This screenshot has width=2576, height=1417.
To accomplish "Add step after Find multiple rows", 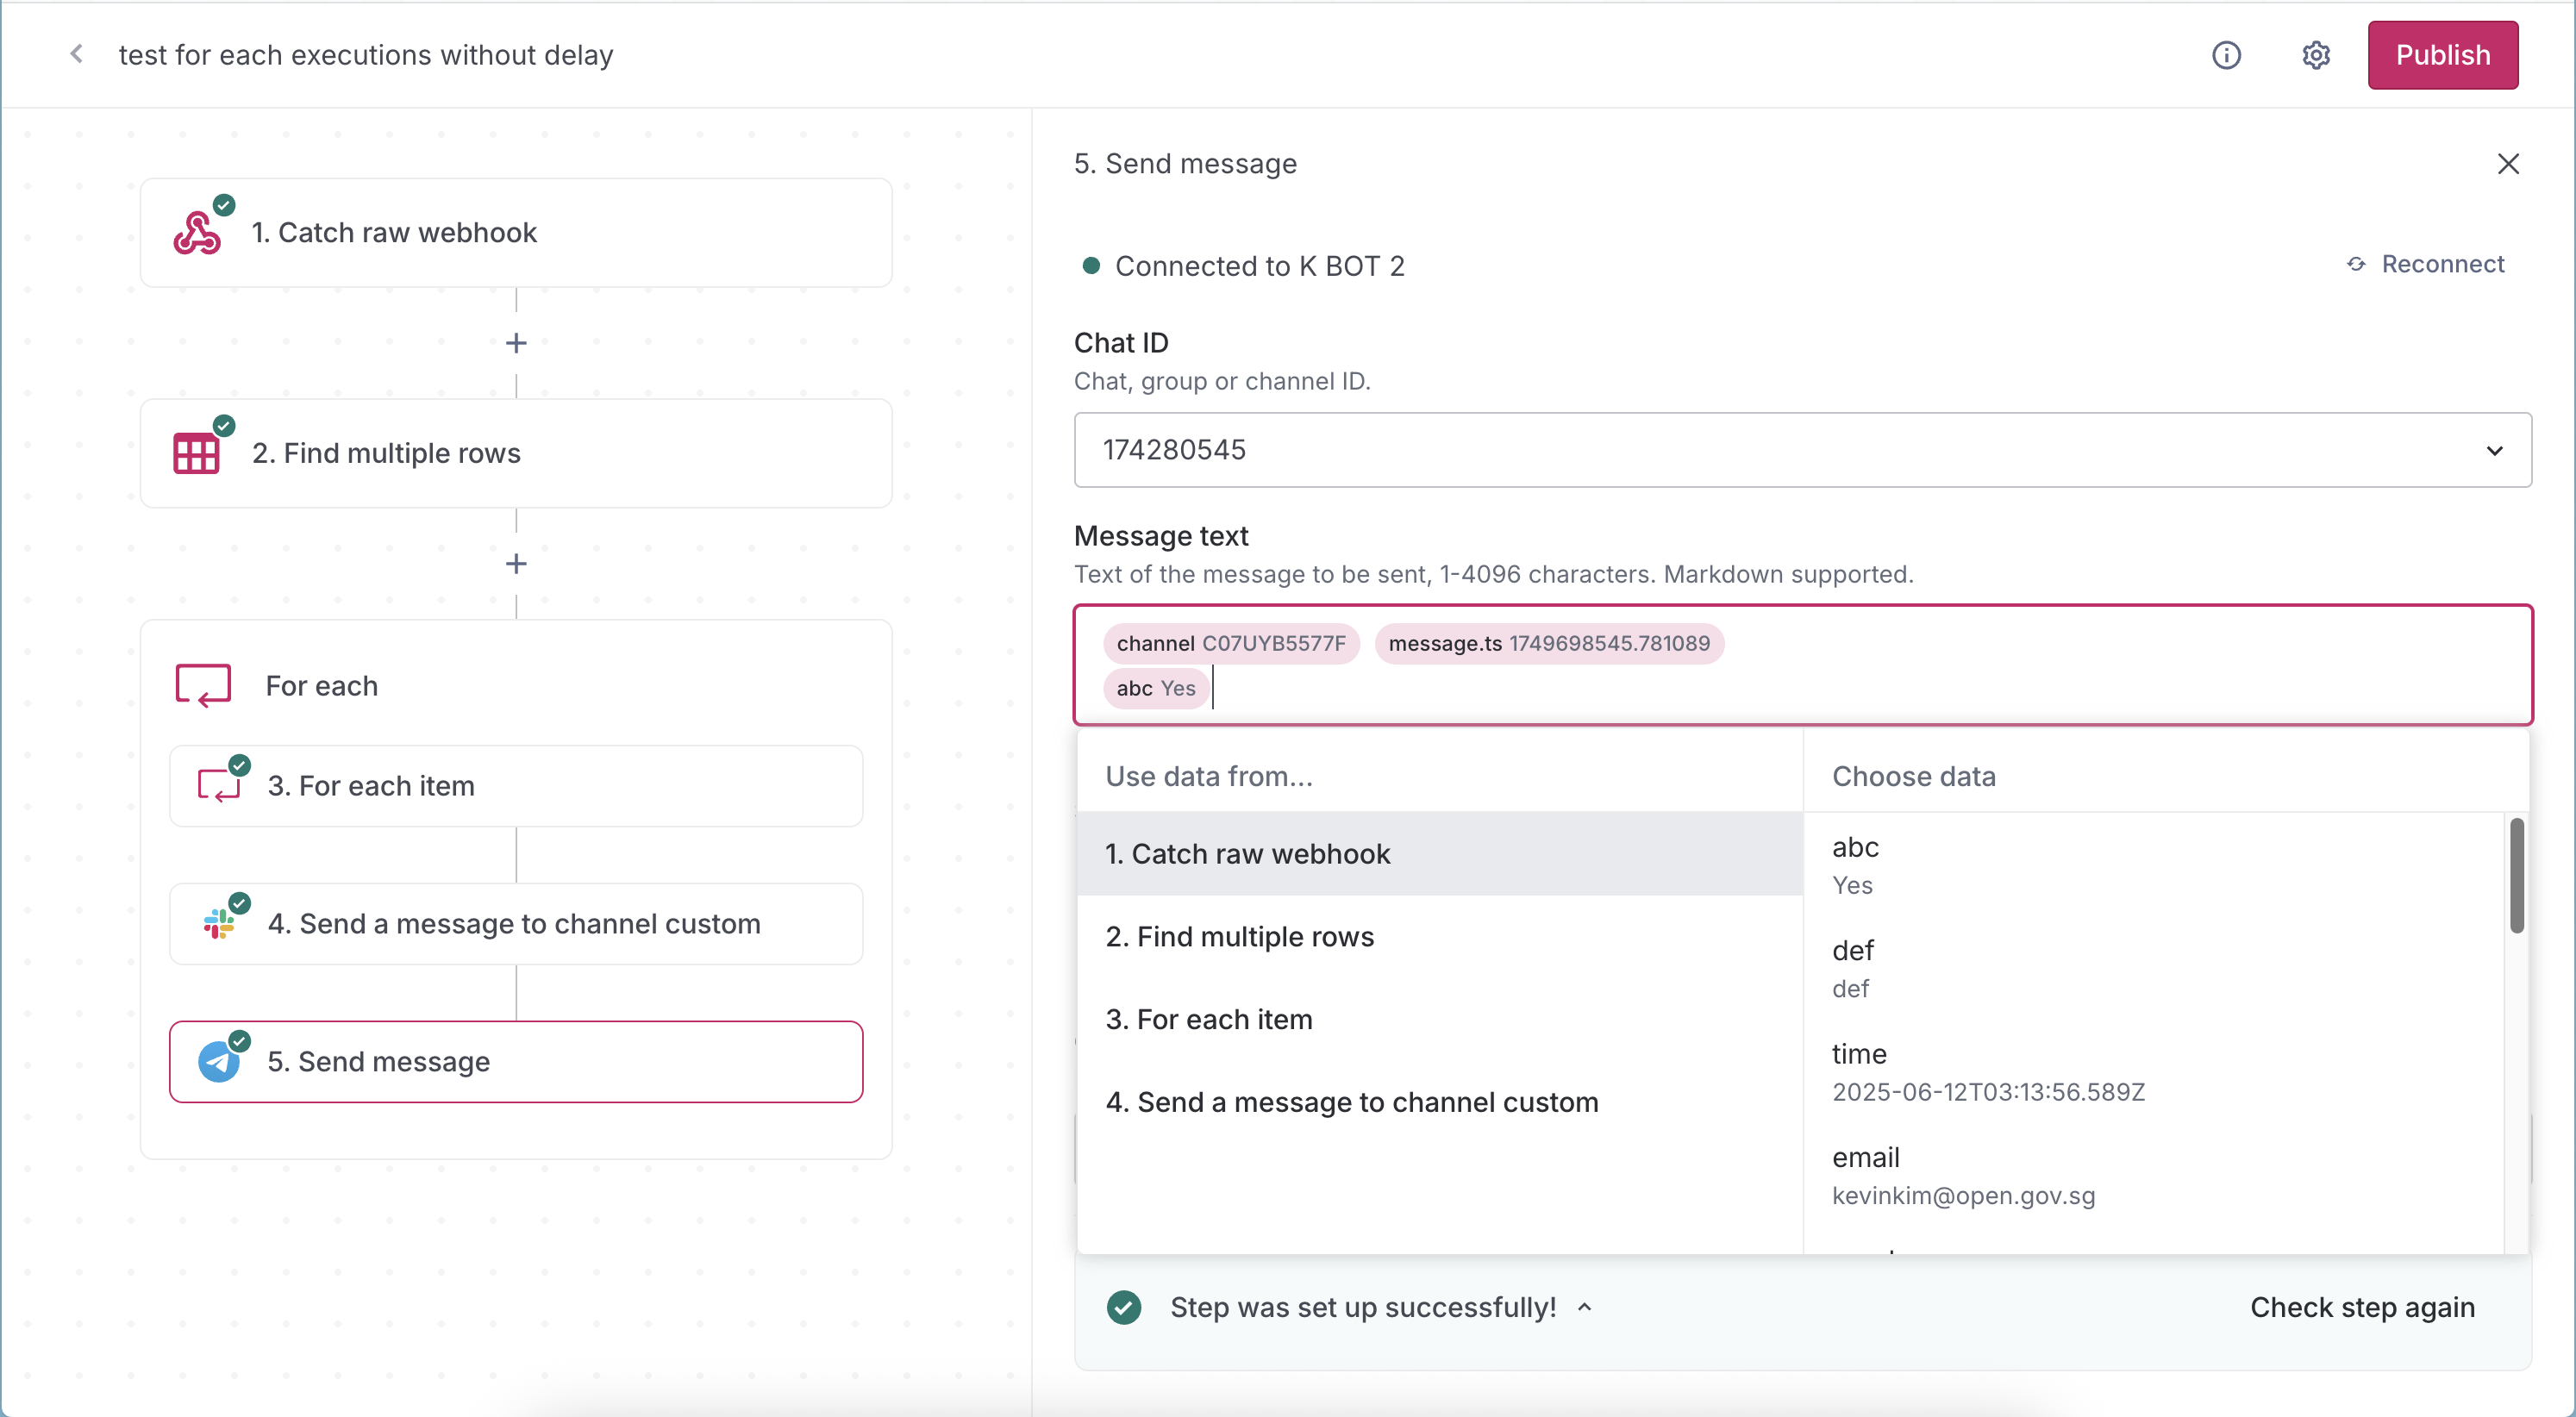I will tap(516, 564).
